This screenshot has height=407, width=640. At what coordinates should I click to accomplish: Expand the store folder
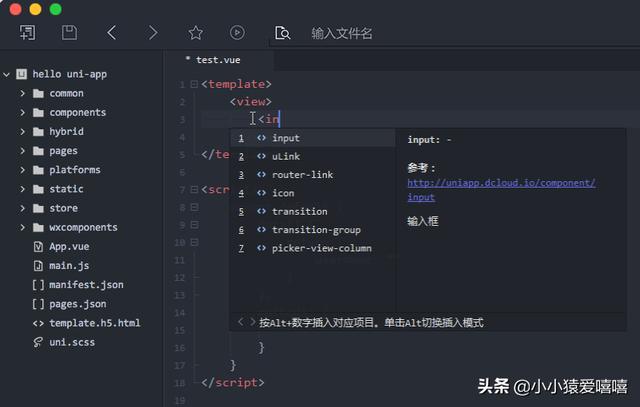pos(22,208)
